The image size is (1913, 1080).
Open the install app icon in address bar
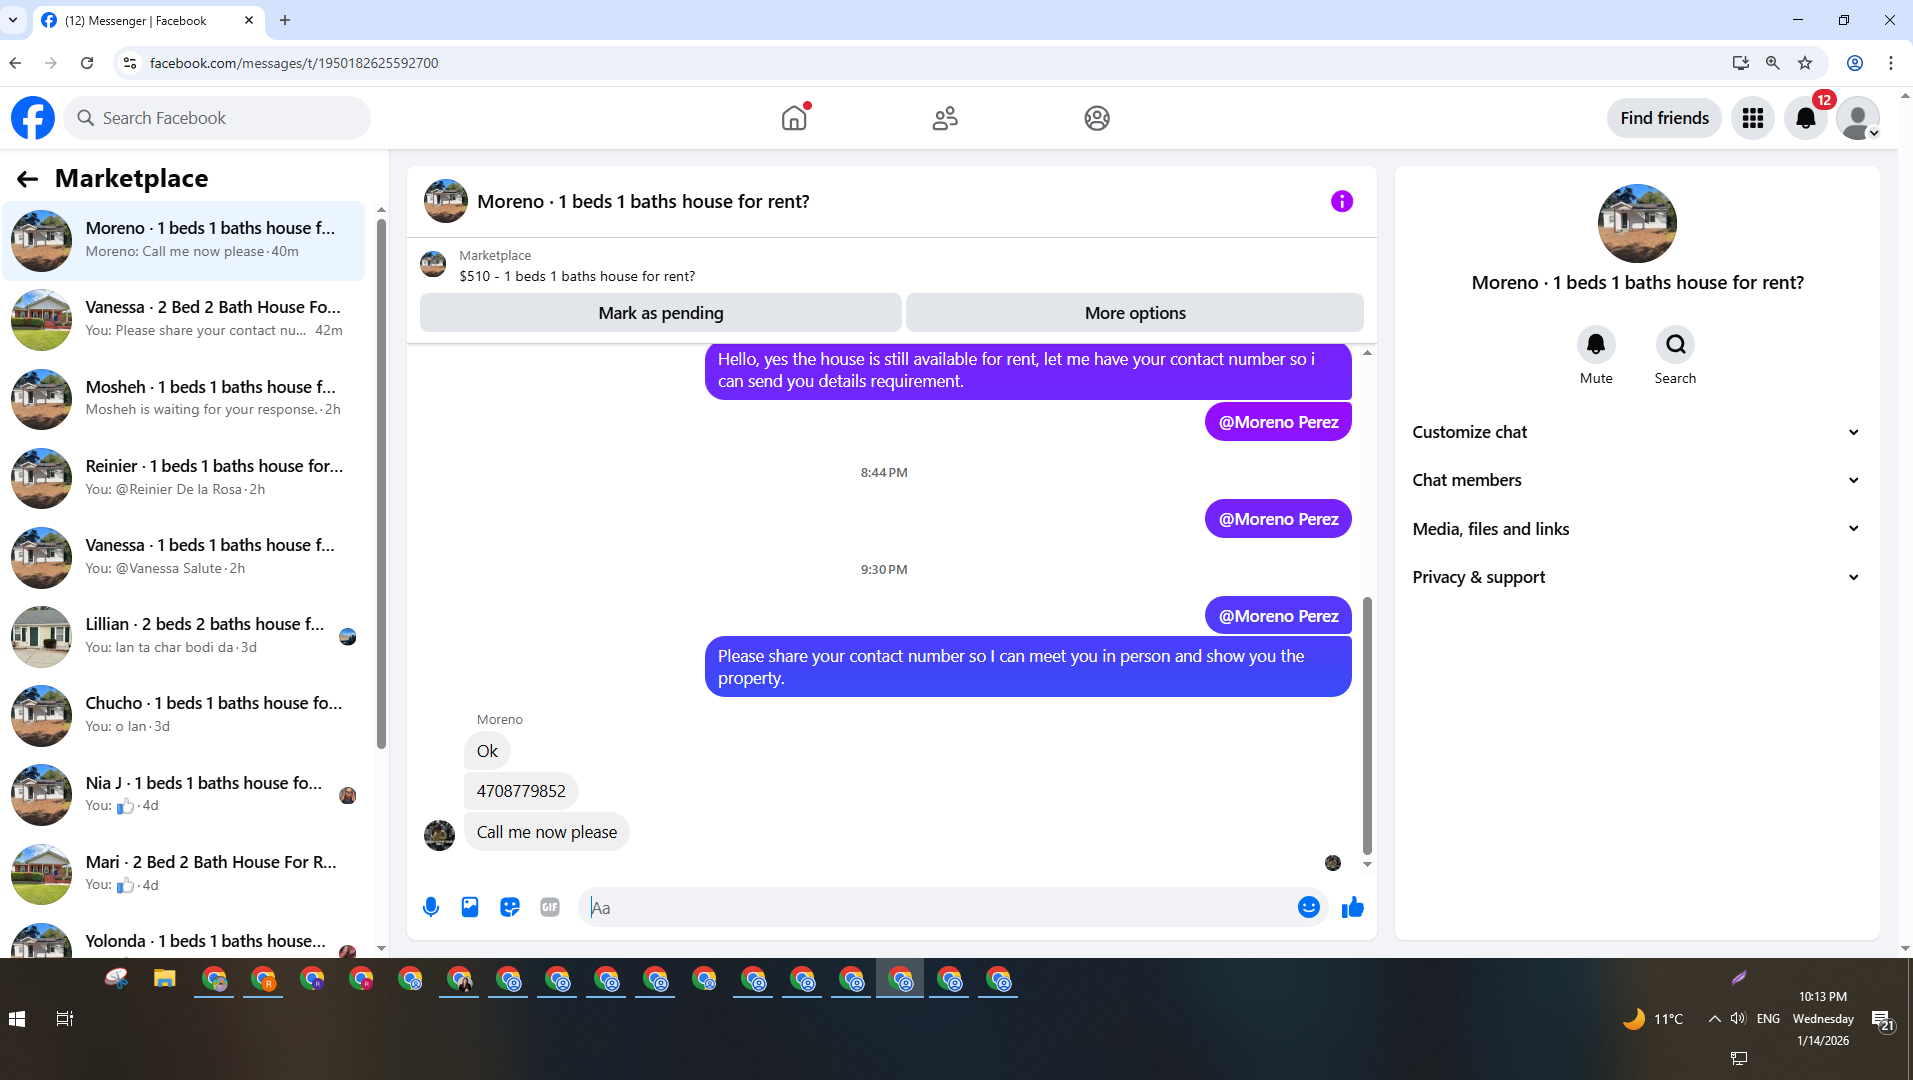[1741, 63]
